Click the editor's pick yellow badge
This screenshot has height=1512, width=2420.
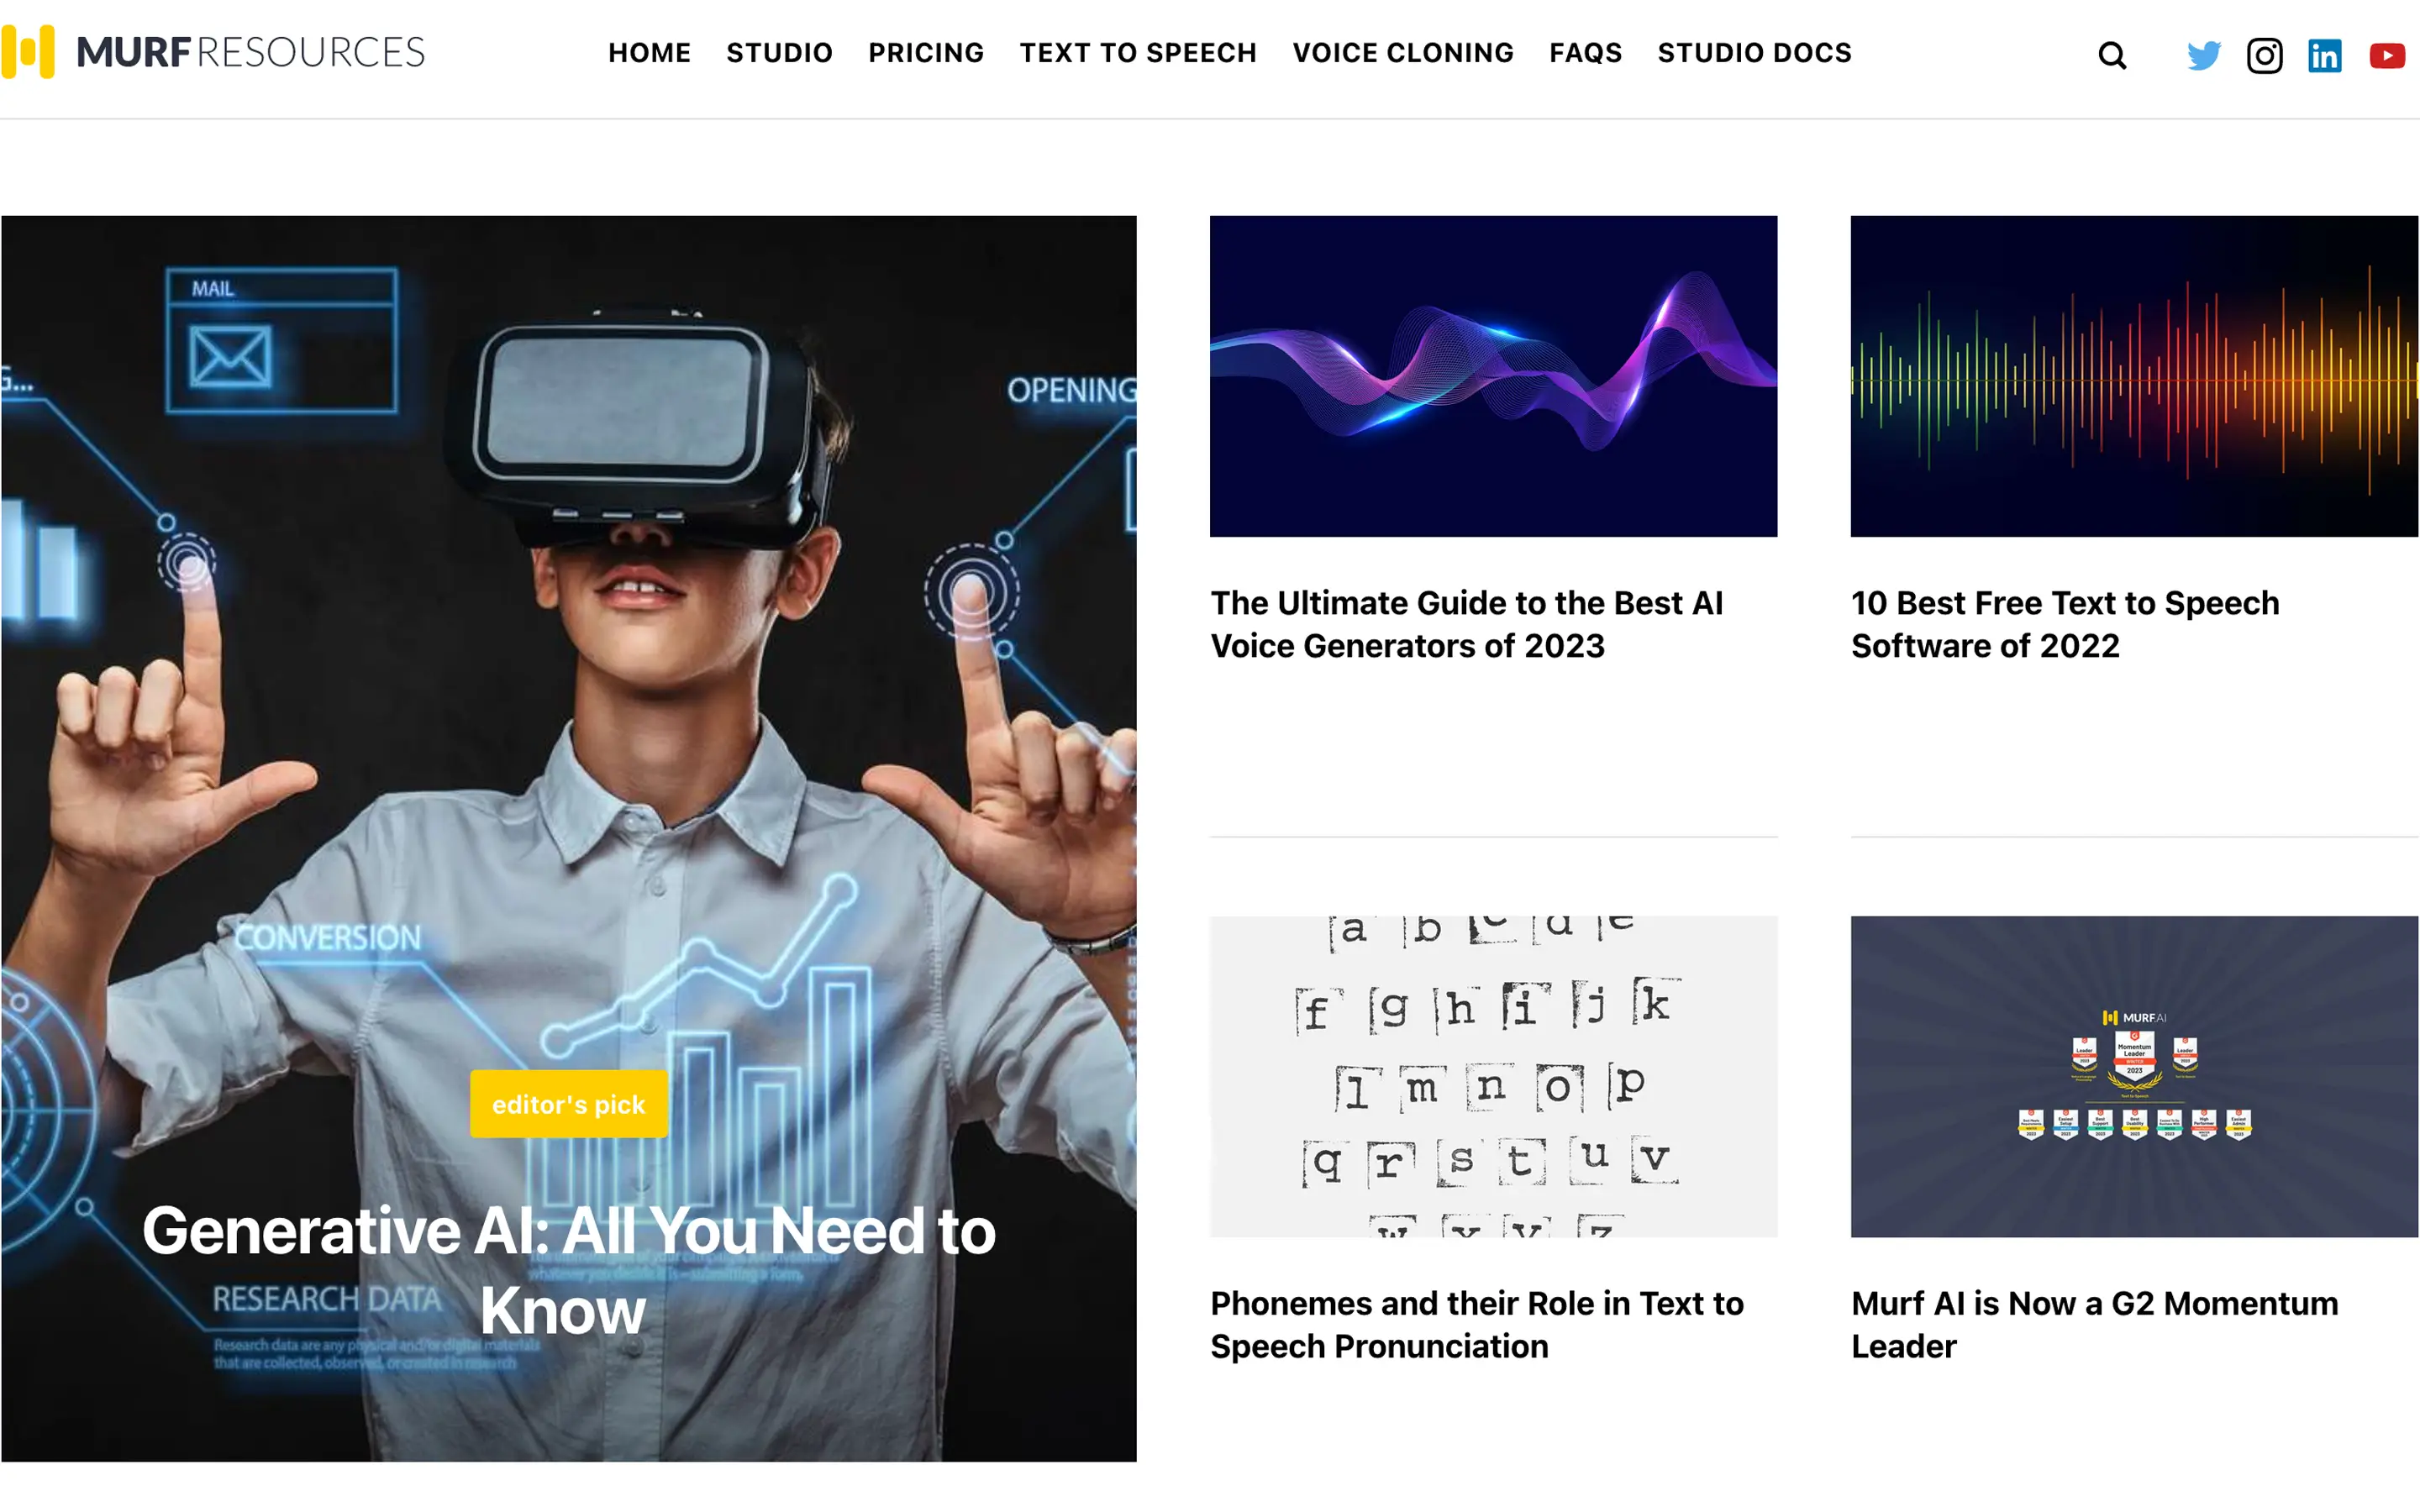(x=568, y=1104)
